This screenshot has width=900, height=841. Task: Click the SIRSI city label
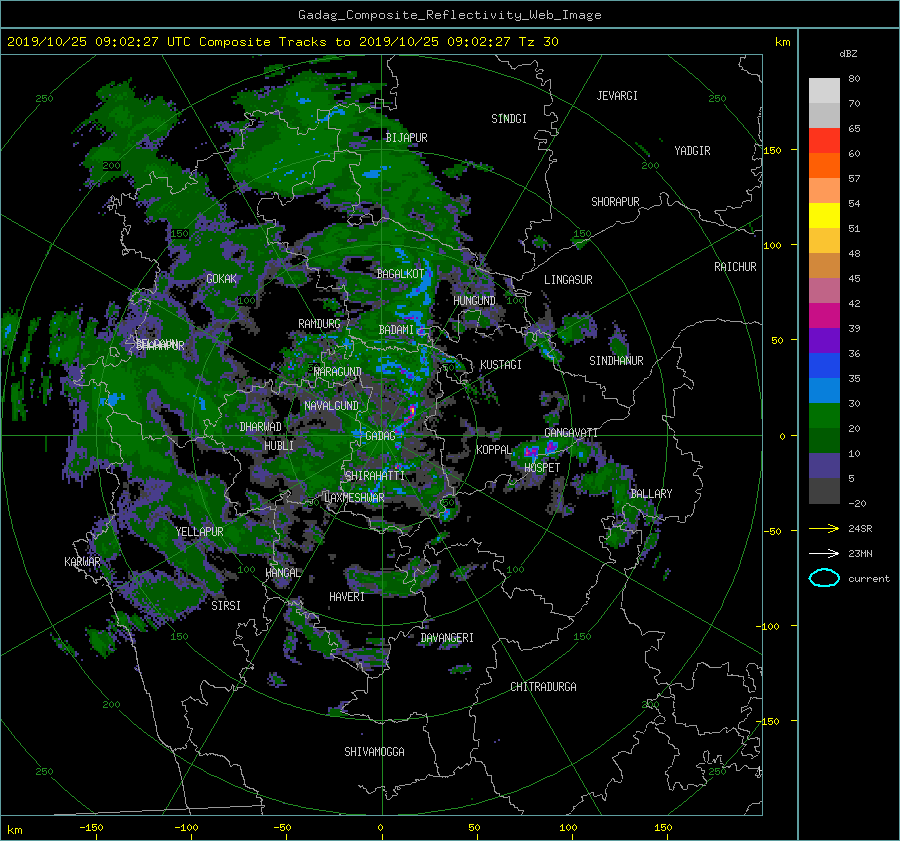pyautogui.click(x=226, y=606)
